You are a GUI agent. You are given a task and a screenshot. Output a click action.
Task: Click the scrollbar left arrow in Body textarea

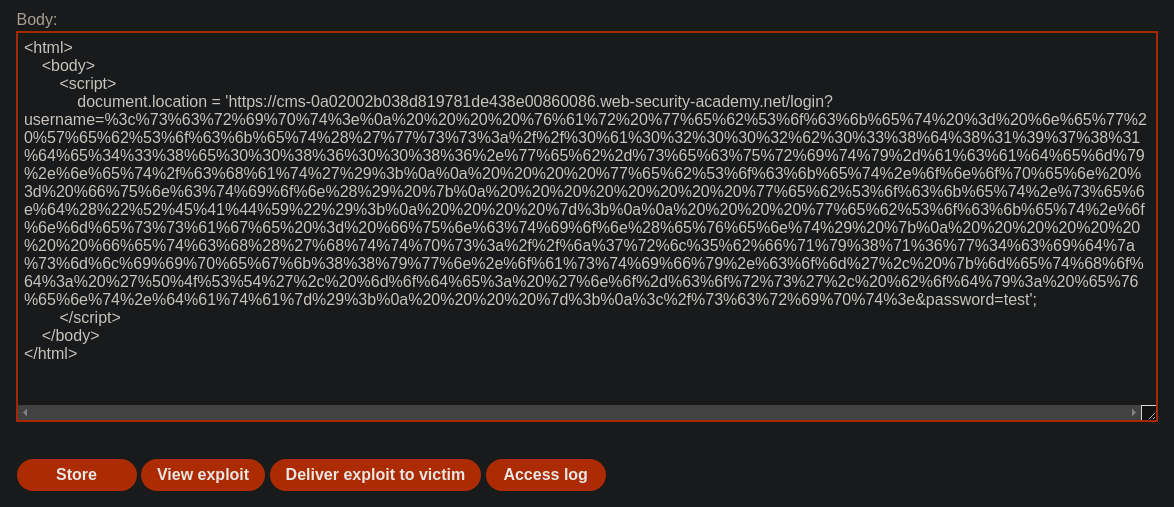pos(25,413)
